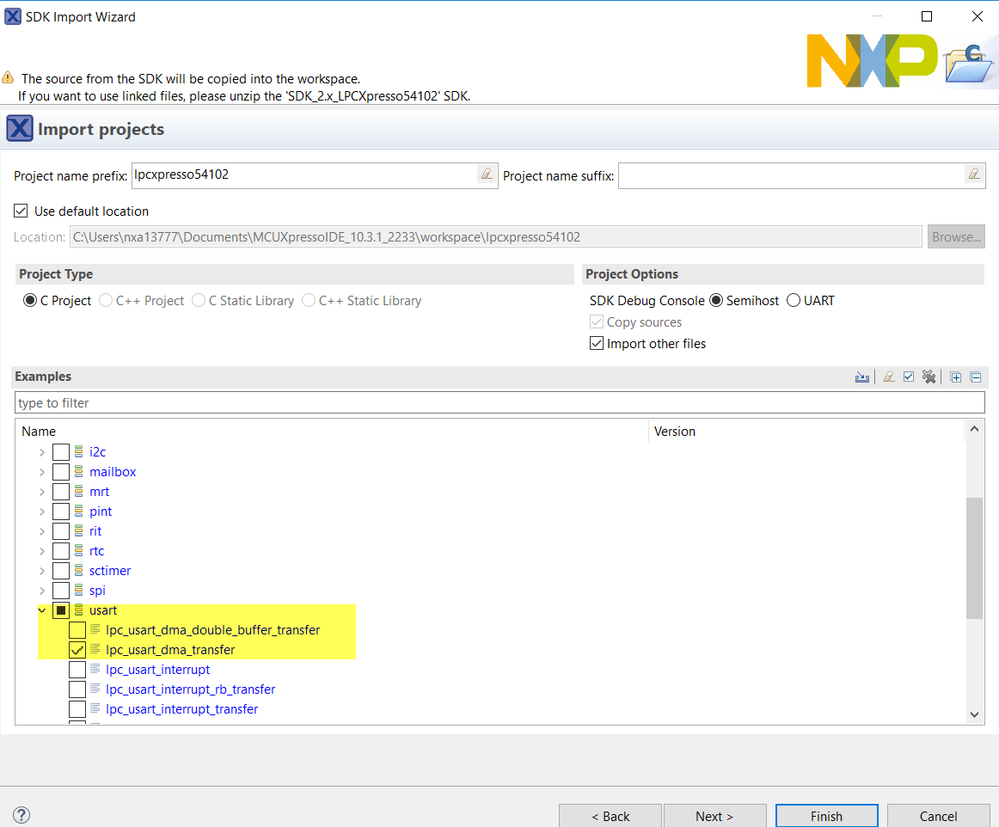Clear the project name prefix with eraser icon
Viewport: 999px width, 827px height.
487,174
